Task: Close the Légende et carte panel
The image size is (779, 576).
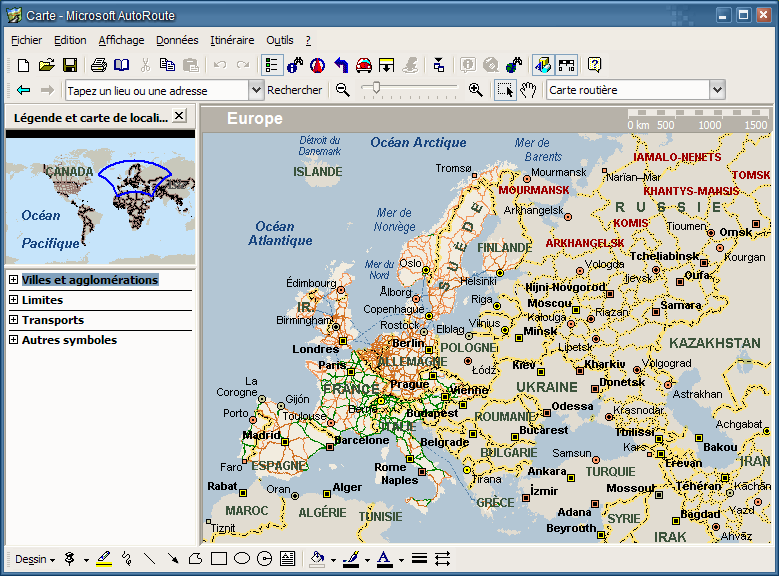Action: [179, 116]
